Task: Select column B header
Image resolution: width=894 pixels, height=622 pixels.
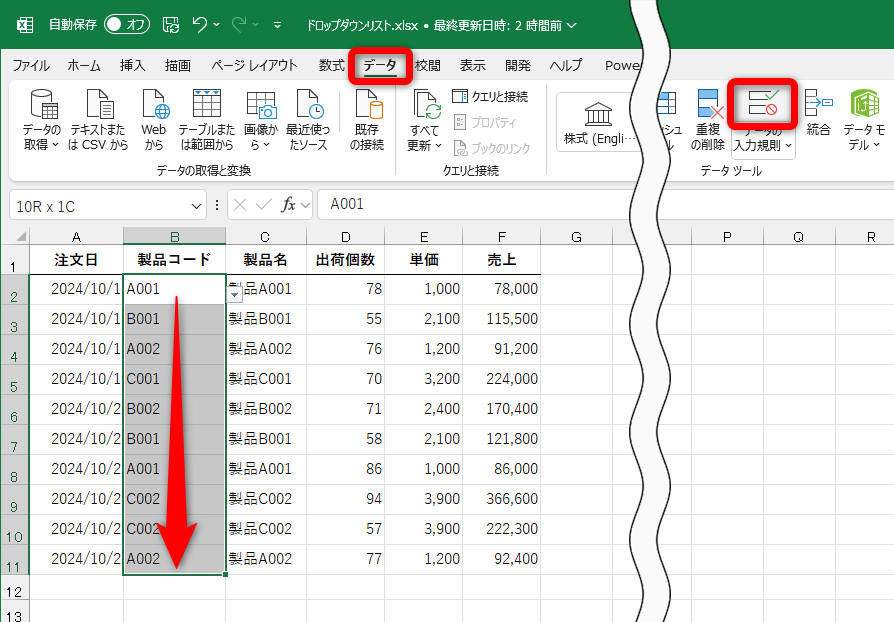Action: click(x=174, y=236)
